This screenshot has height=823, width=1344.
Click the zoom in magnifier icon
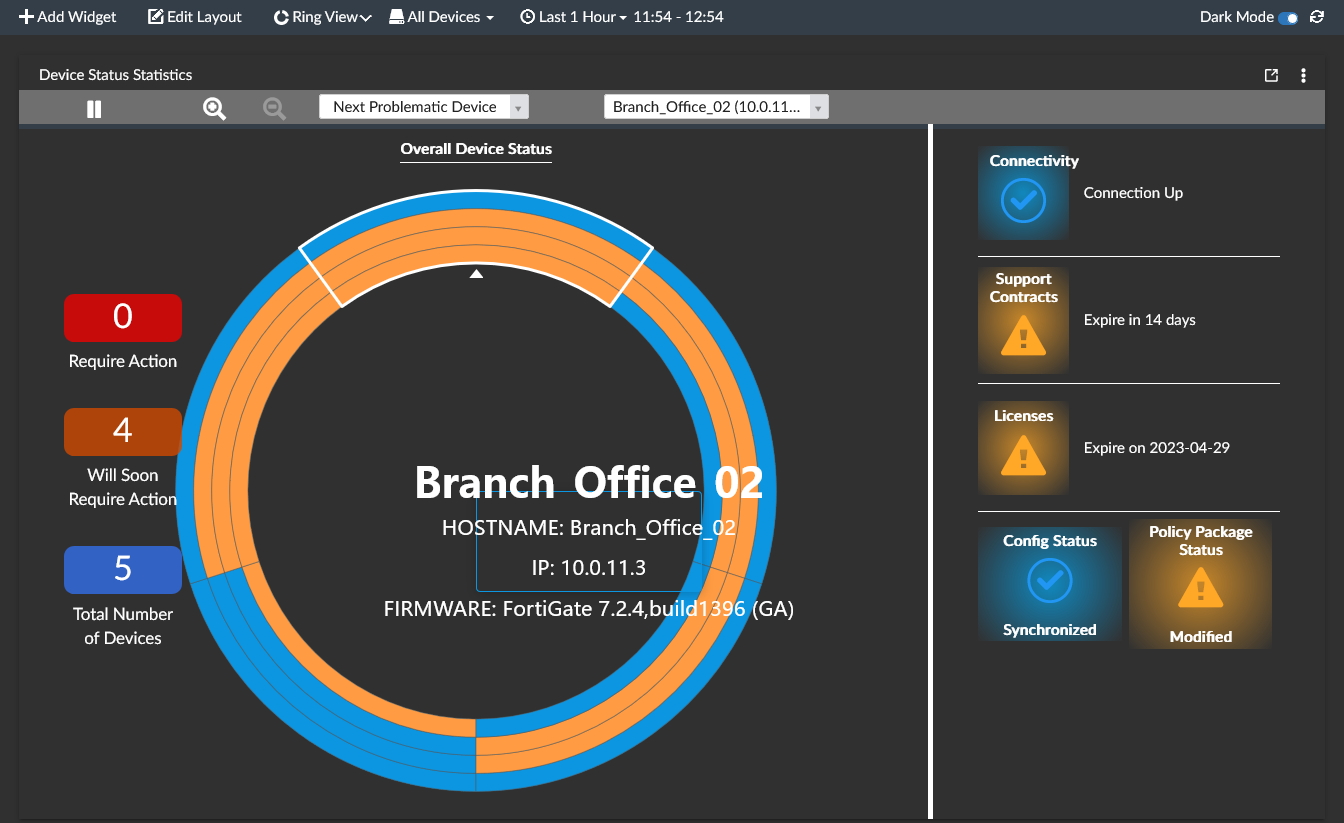click(x=214, y=108)
